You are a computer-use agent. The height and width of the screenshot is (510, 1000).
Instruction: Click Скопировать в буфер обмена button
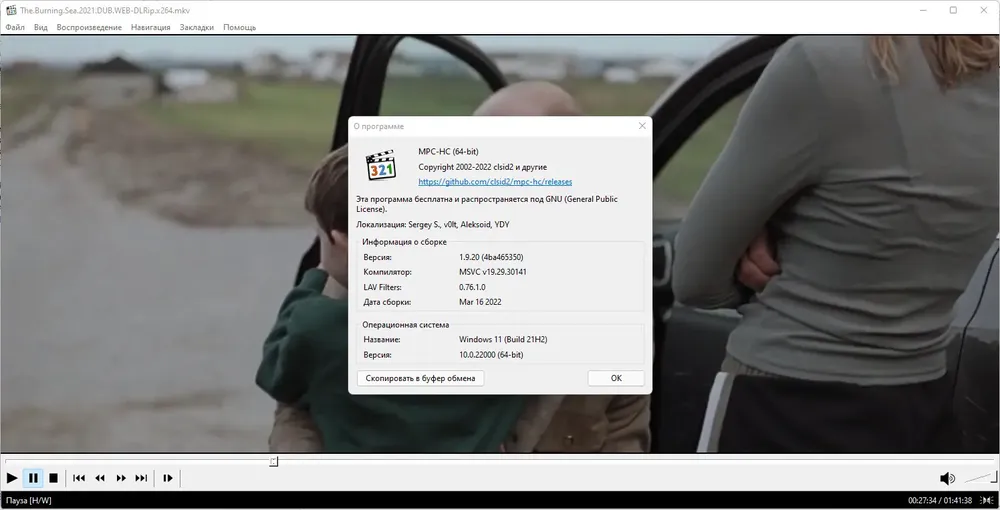tap(420, 378)
